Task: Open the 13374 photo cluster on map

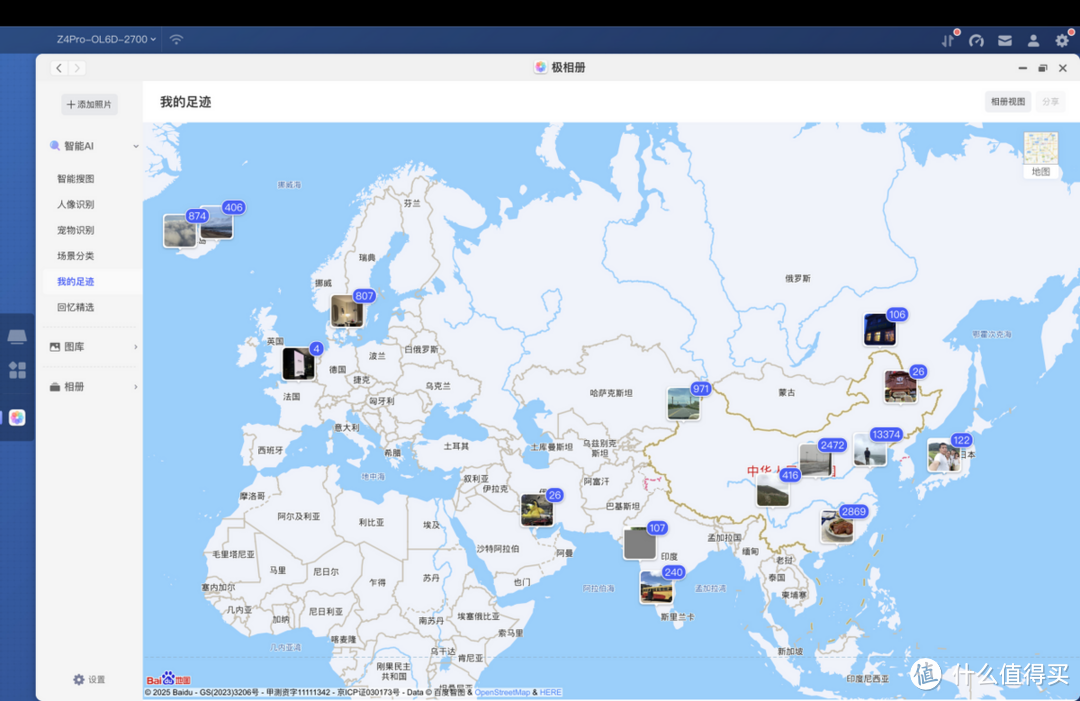Action: coord(869,451)
